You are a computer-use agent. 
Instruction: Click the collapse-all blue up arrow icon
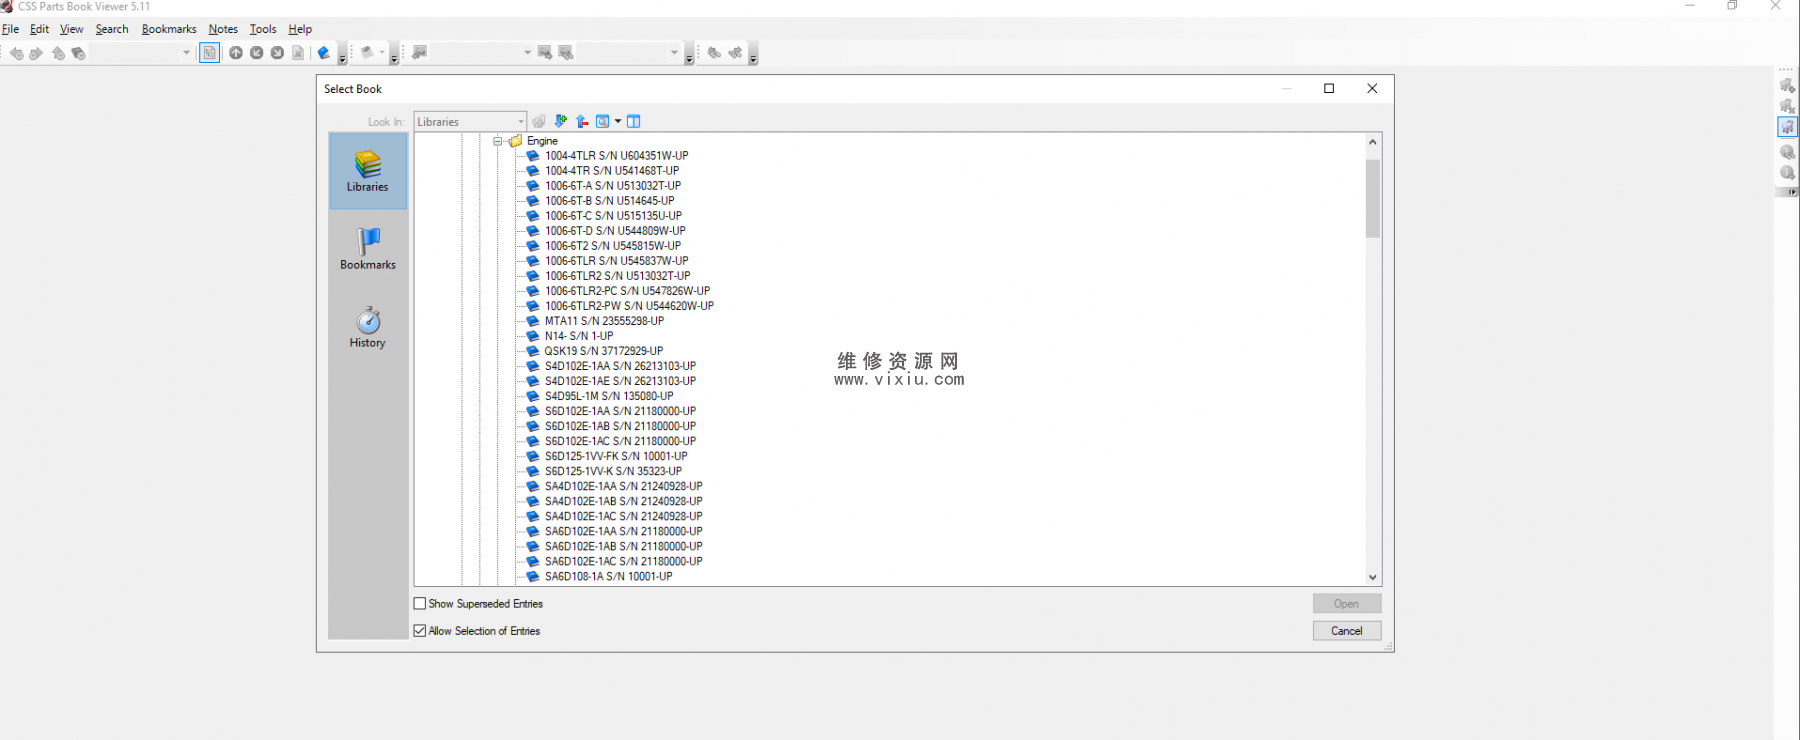[582, 121]
